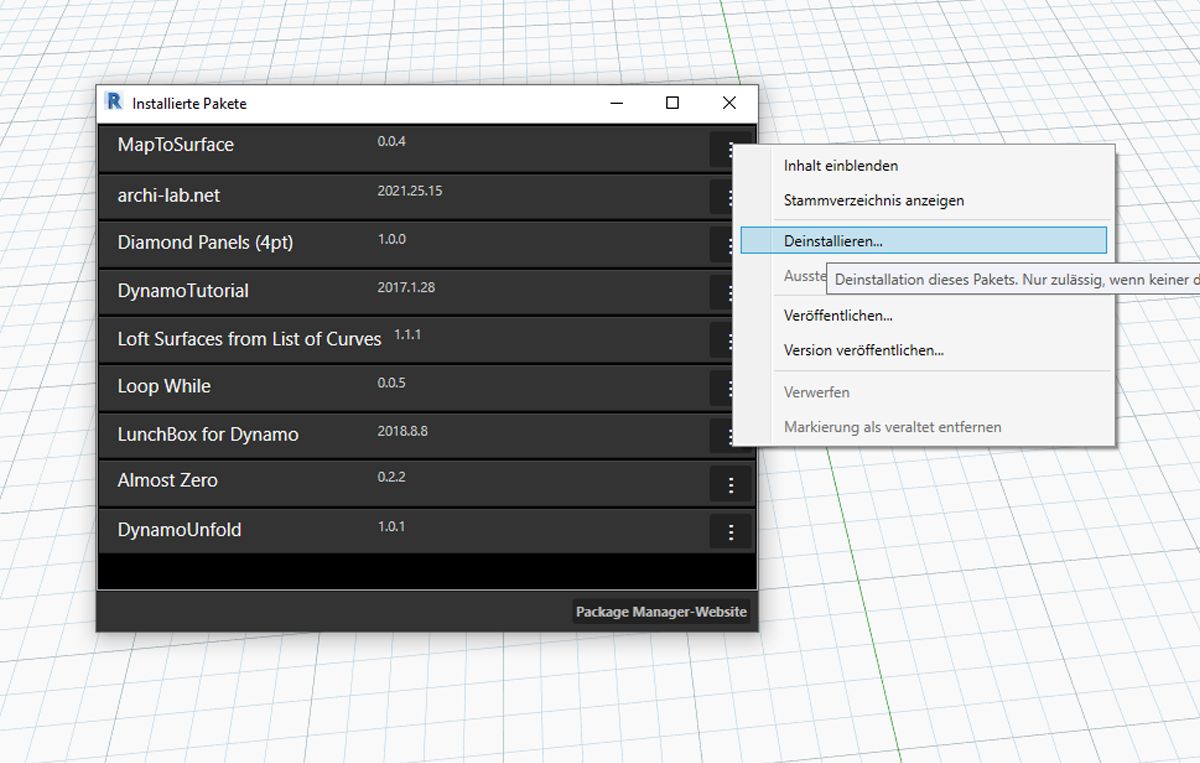Open the Package Manager-Website link
Screen dimensions: 1200x763
661,612
